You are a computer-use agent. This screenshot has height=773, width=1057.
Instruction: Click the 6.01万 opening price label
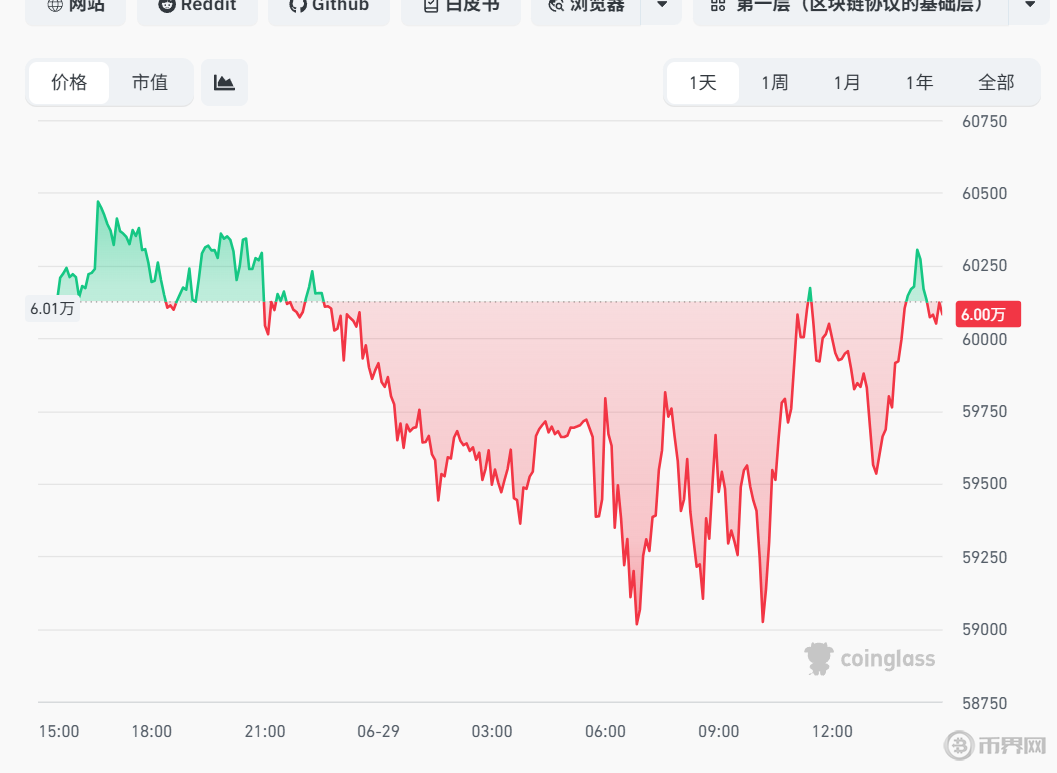[x=52, y=309]
